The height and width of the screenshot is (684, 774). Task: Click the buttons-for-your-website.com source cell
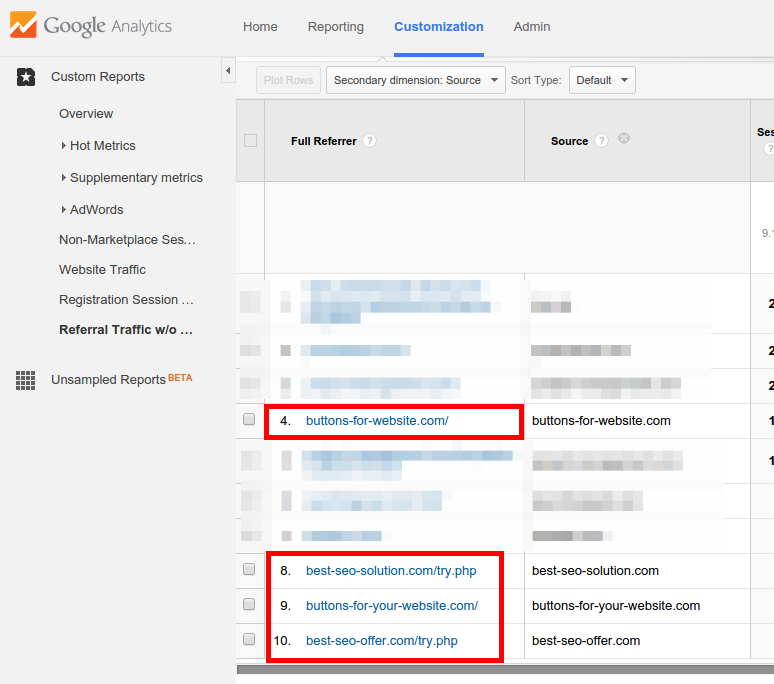[x=616, y=606]
